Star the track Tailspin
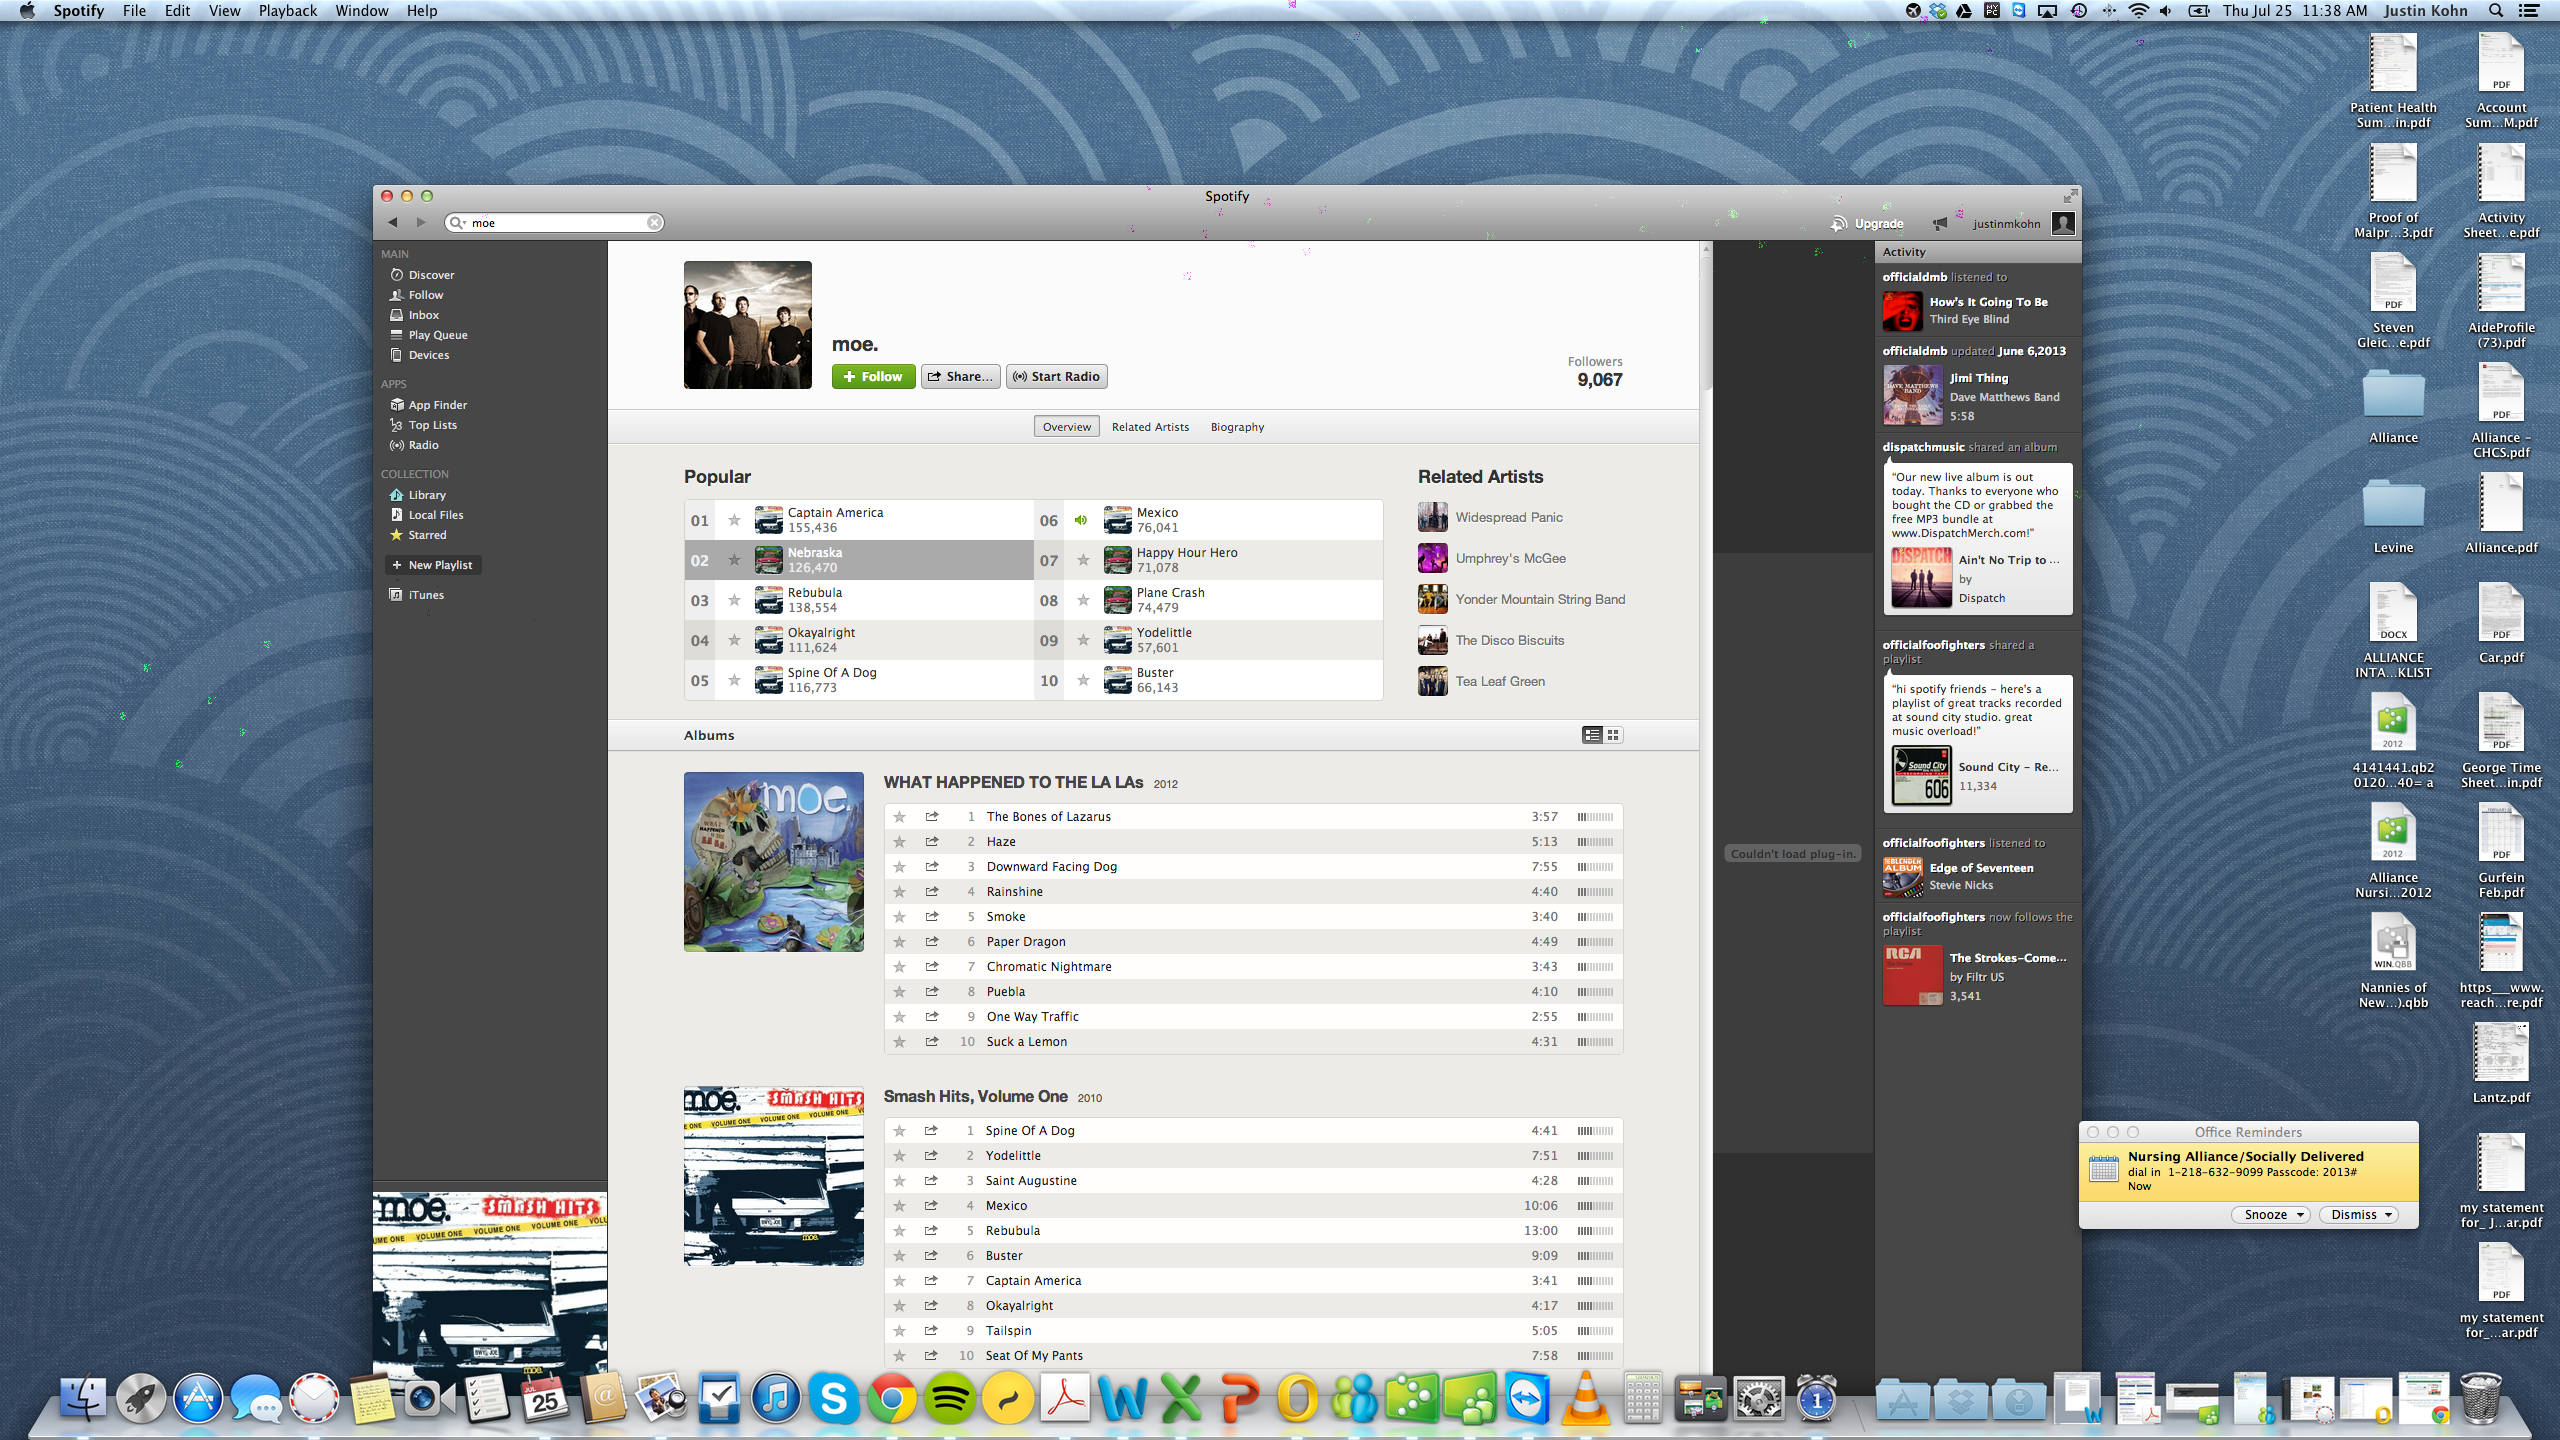 tap(899, 1331)
